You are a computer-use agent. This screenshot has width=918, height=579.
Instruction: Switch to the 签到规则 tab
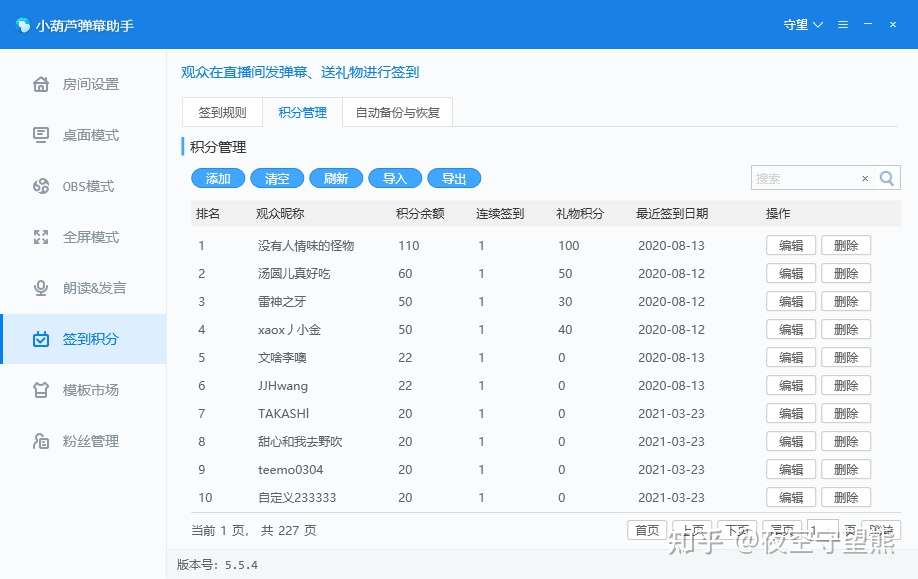pos(221,112)
